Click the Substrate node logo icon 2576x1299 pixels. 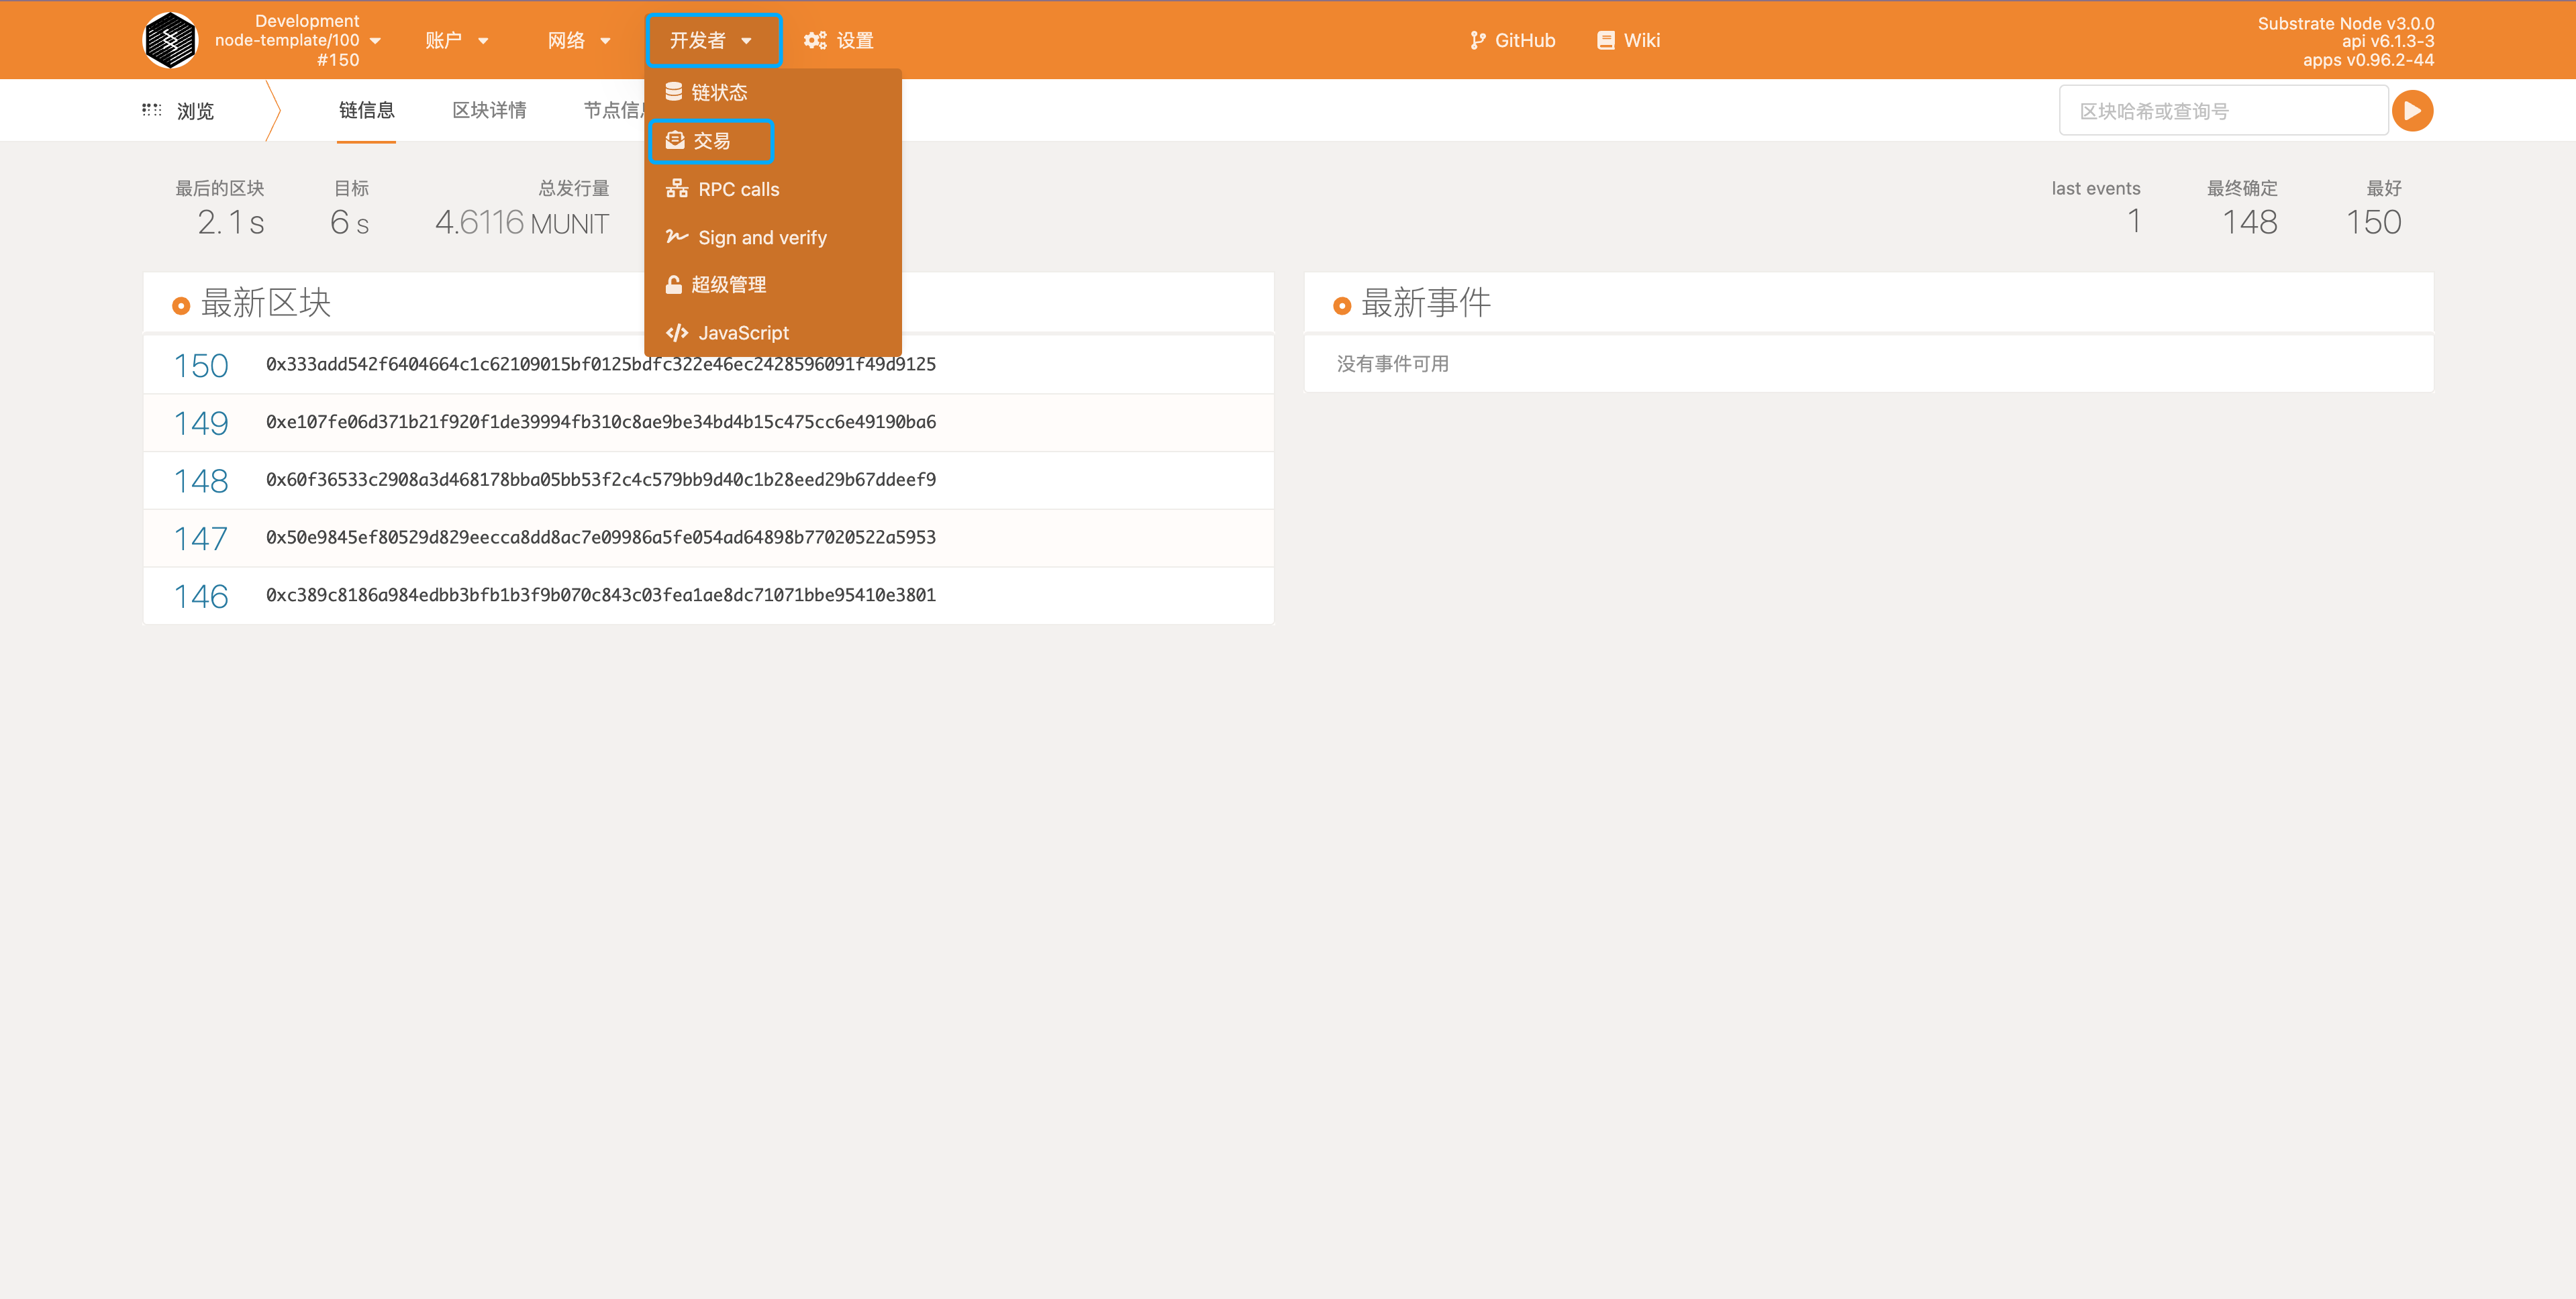click(x=170, y=40)
